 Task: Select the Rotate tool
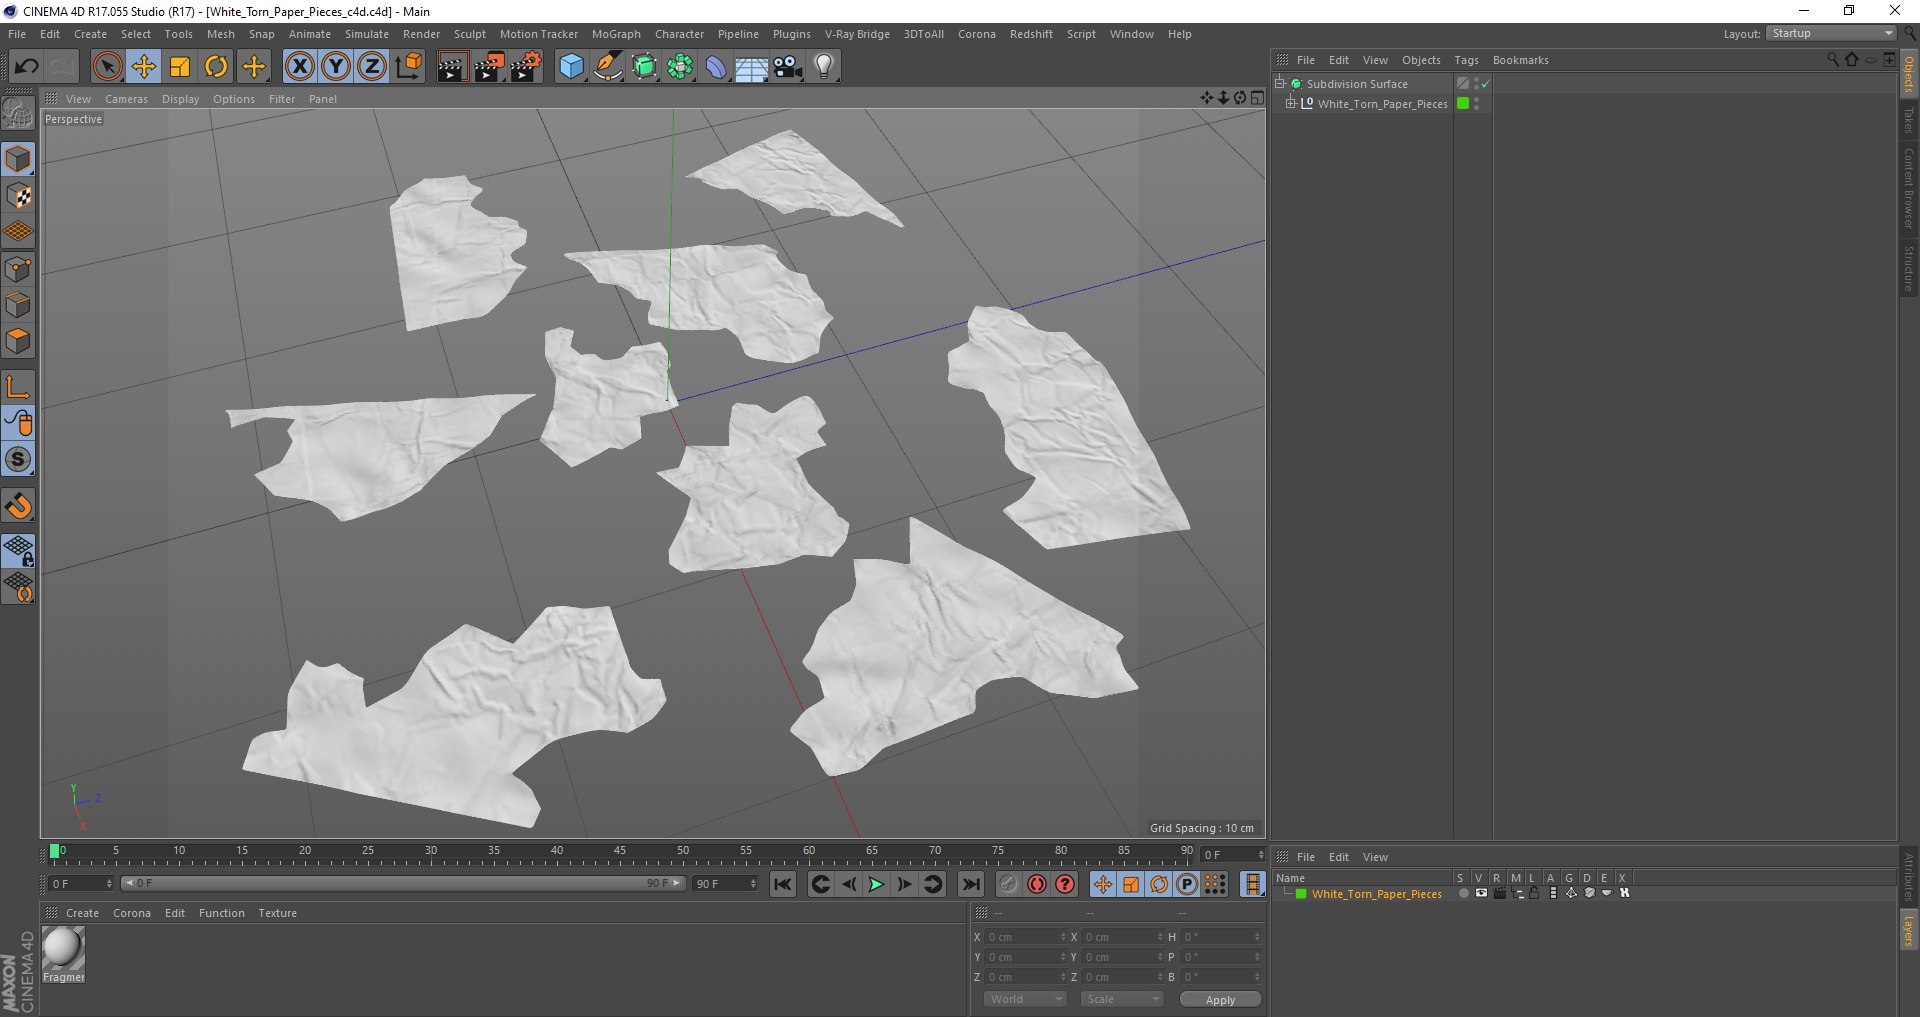coord(216,67)
